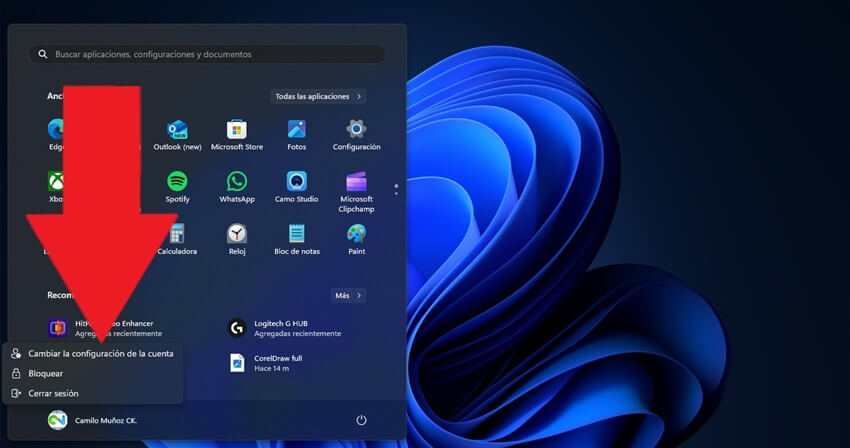The height and width of the screenshot is (448, 850).
Task: Open the Xbox app icon
Action: pyautogui.click(x=55, y=181)
